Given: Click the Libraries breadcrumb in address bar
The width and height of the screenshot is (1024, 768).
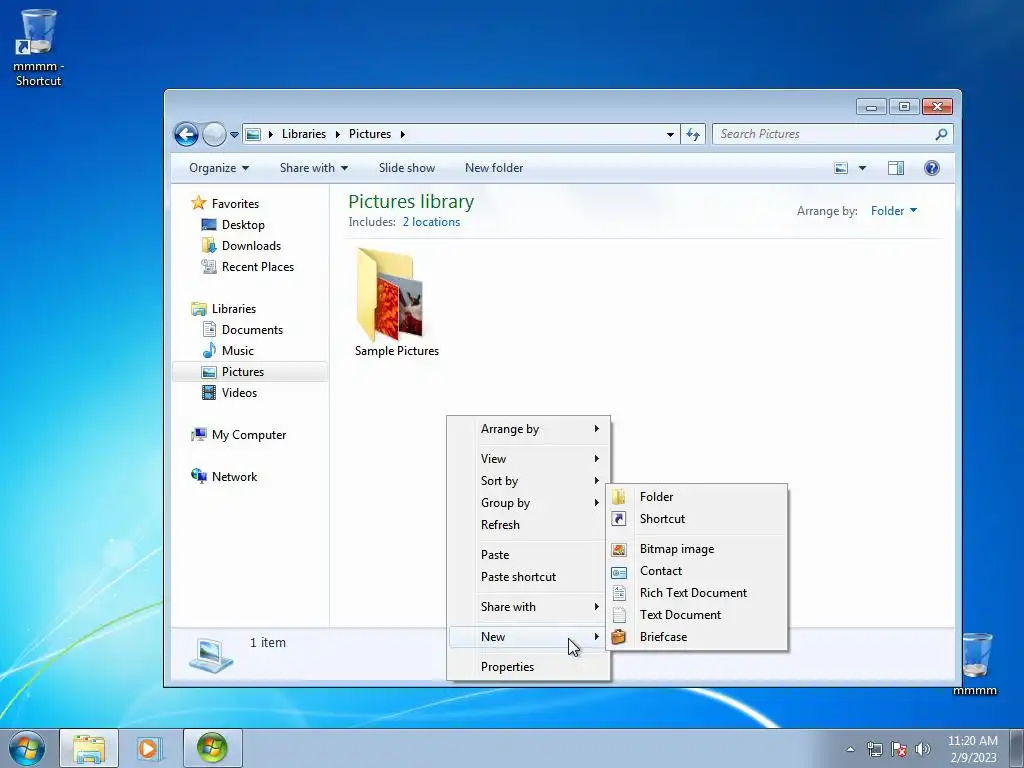Looking at the screenshot, I should click(x=304, y=134).
